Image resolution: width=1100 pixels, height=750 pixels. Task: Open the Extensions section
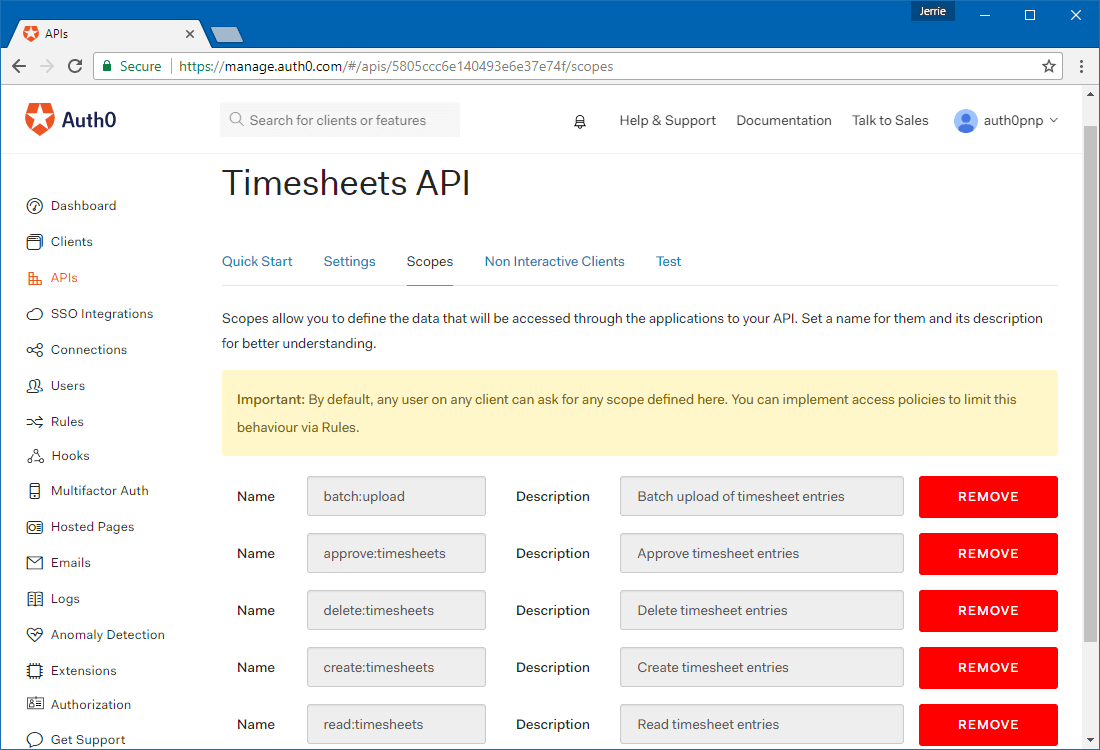coord(82,670)
